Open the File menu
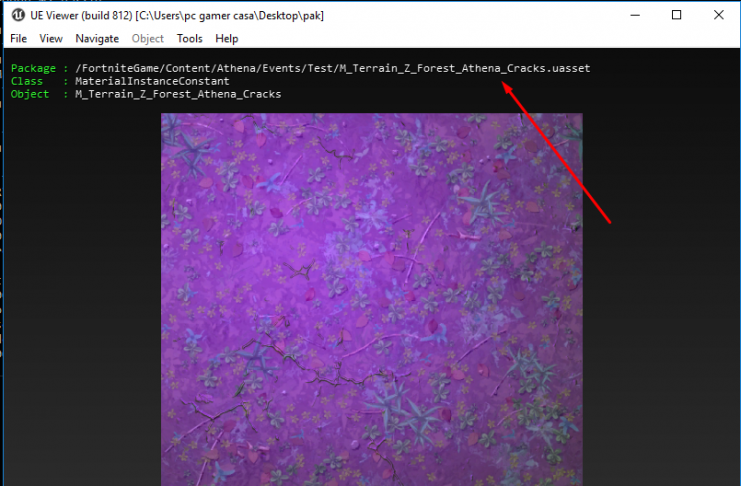Image resolution: width=741 pixels, height=486 pixels. pyautogui.click(x=18, y=38)
